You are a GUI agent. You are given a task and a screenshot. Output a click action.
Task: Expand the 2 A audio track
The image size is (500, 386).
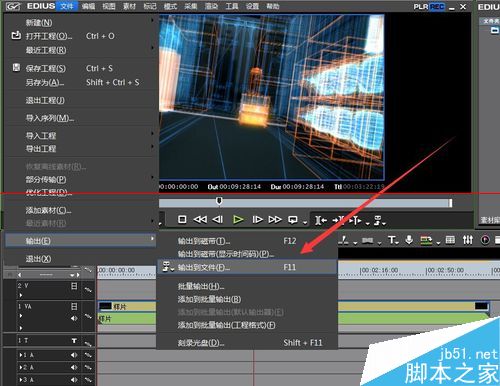click(x=21, y=367)
